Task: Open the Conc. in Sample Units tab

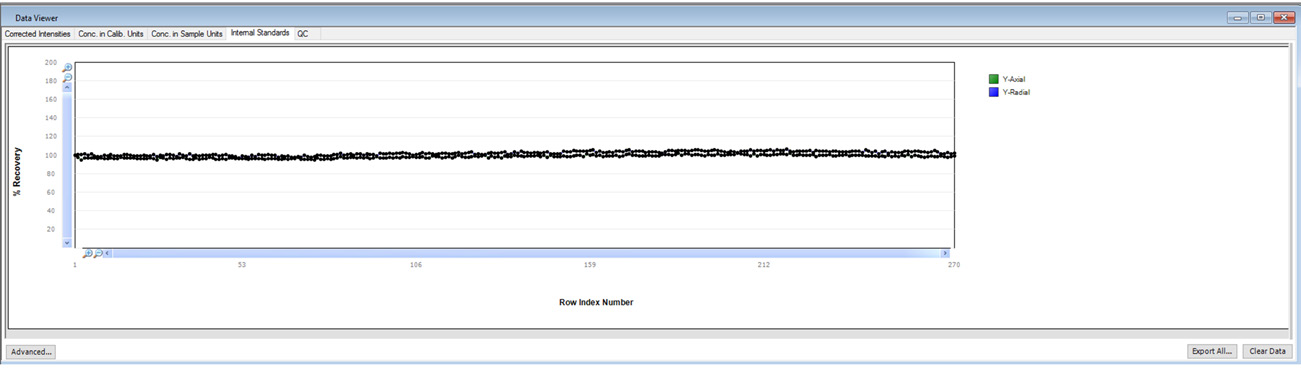Action: pos(187,33)
